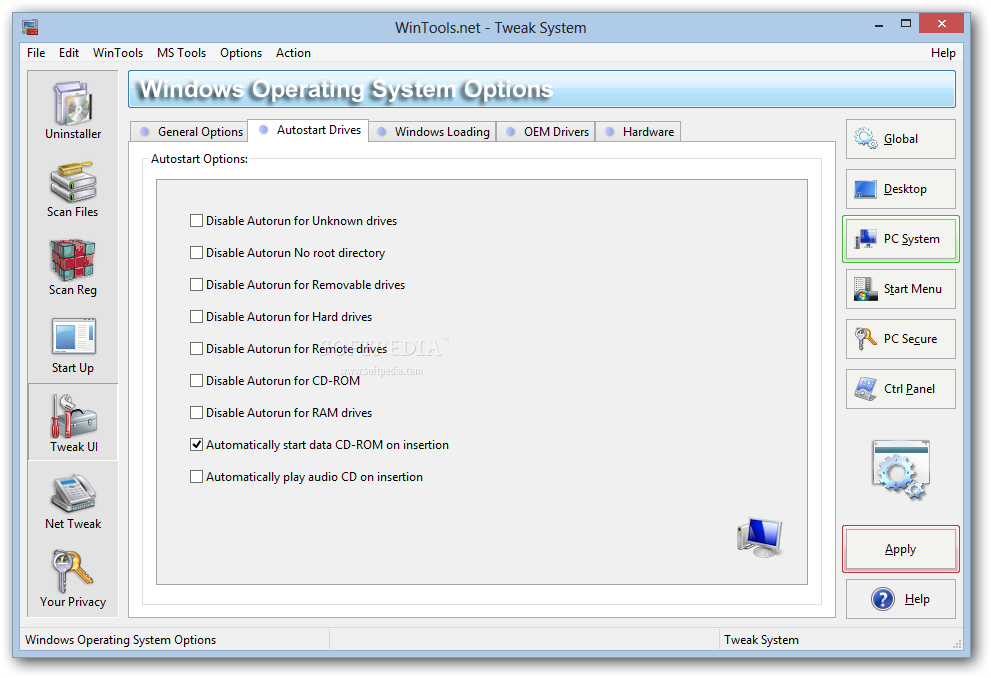Close the WinTools.net window
The width and height of the screenshot is (991, 678).
(942, 24)
